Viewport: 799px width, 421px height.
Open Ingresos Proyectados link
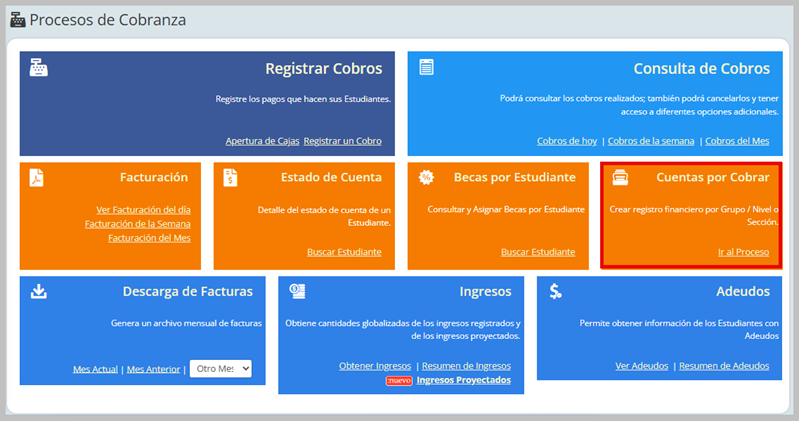[463, 380]
